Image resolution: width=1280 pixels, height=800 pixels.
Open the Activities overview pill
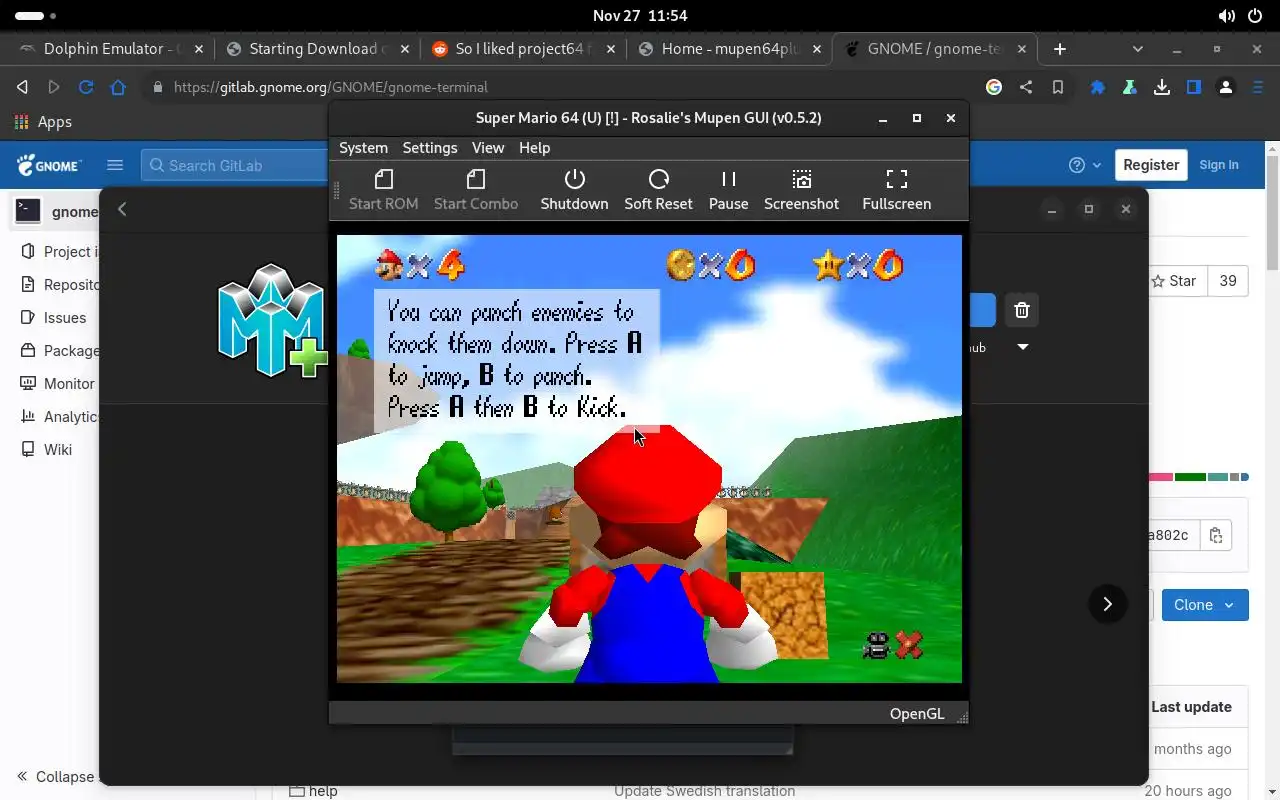(37, 16)
